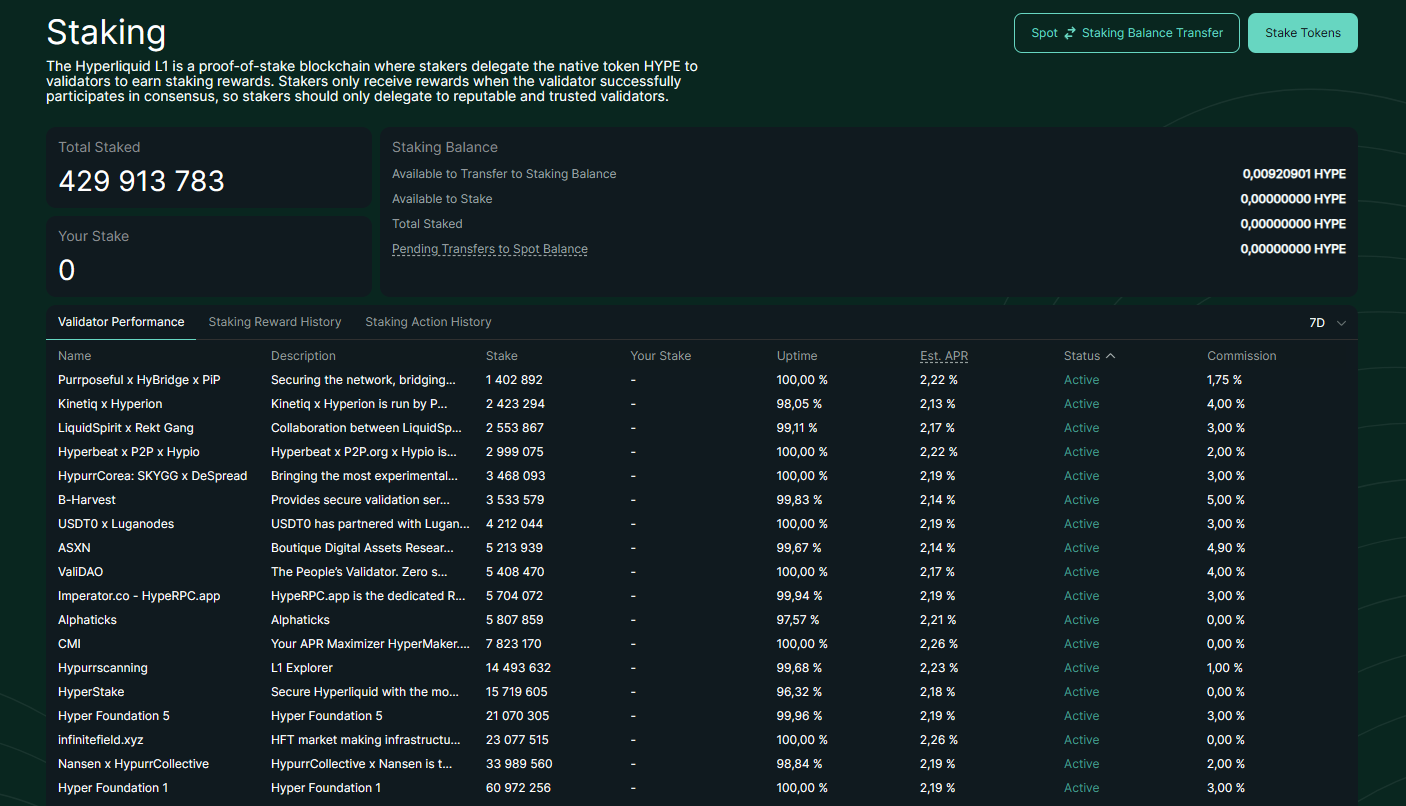The height and width of the screenshot is (806, 1406).
Task: Click 'HFT market making infrastructu...' description
Action: (366, 740)
